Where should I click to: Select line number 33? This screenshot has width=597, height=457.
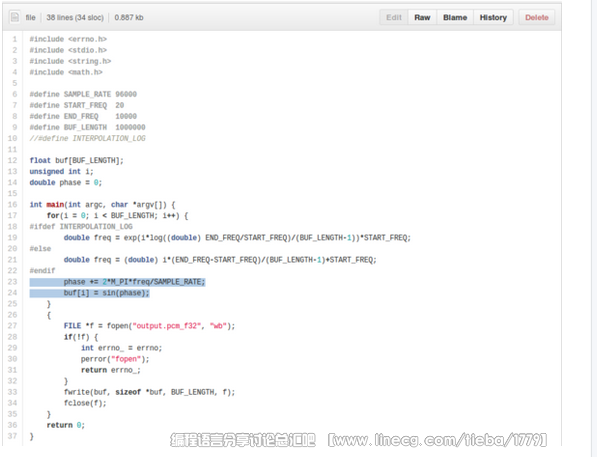tap(13, 392)
